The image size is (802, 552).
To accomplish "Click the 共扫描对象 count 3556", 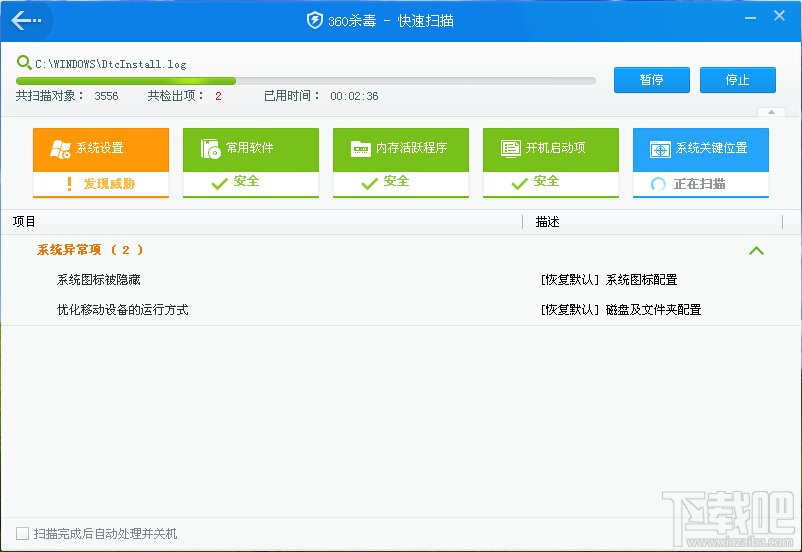I will coord(106,96).
